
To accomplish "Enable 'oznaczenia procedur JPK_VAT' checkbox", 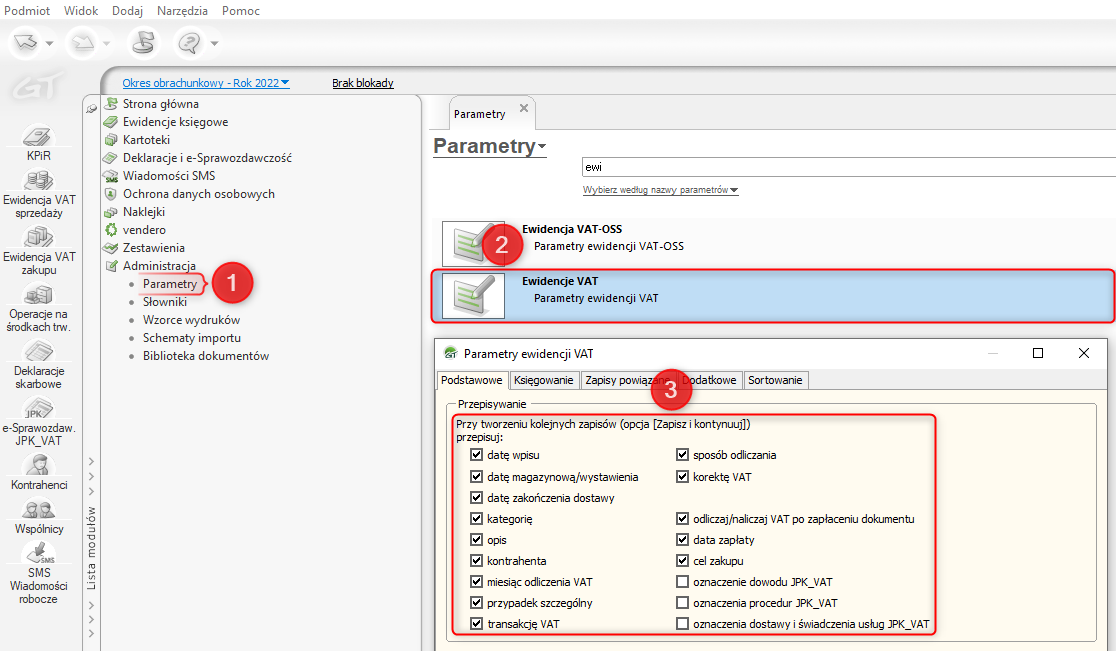I will pyautogui.click(x=683, y=603).
